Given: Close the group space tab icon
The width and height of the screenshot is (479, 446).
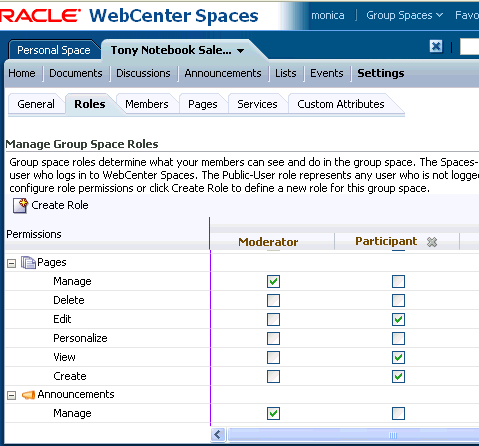Looking at the screenshot, I should click(436, 46).
